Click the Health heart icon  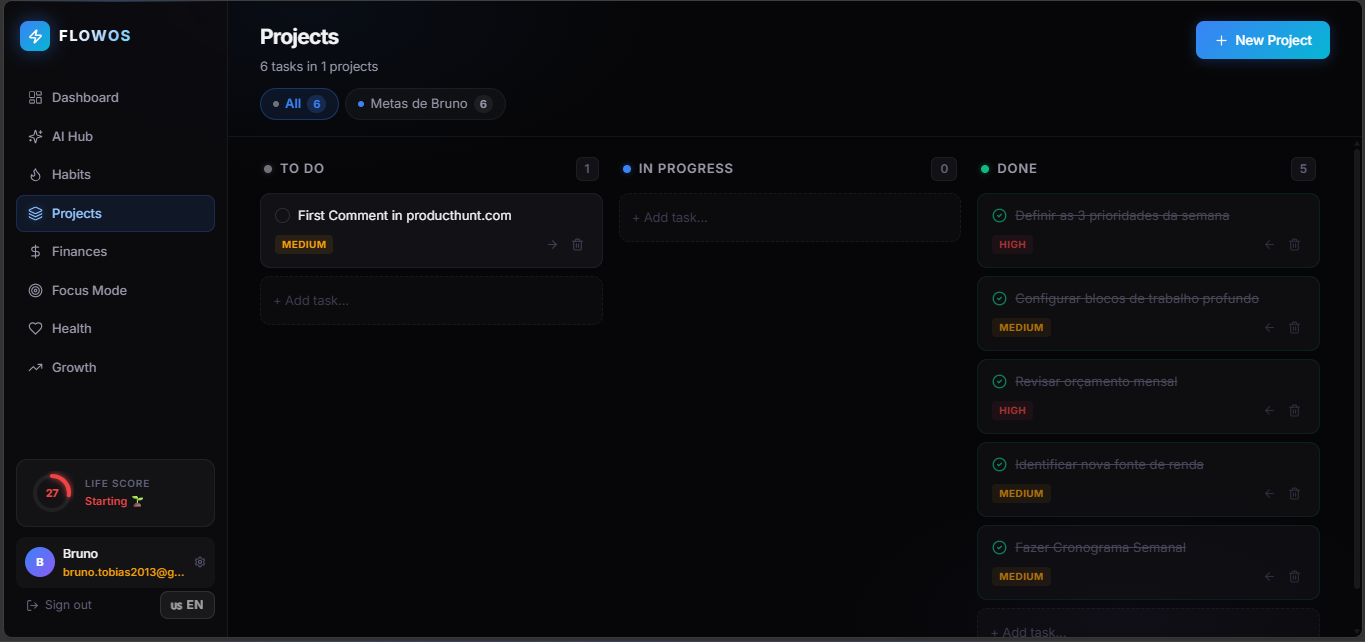click(35, 329)
